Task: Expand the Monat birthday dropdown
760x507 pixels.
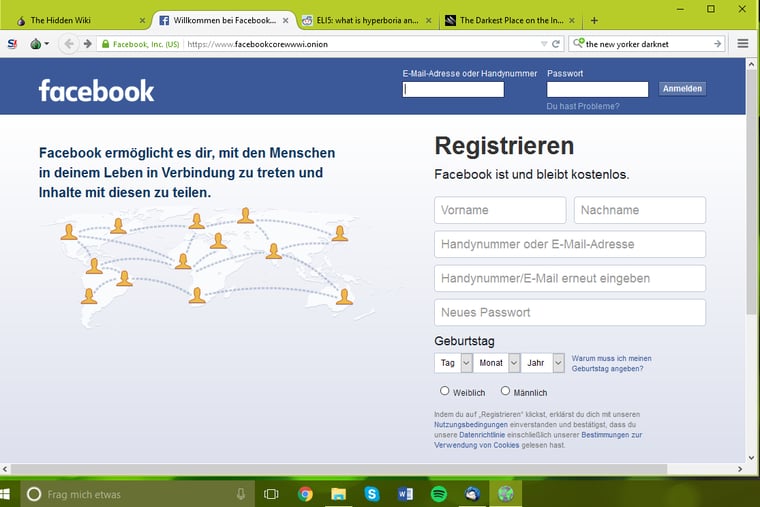Action: tap(497, 363)
